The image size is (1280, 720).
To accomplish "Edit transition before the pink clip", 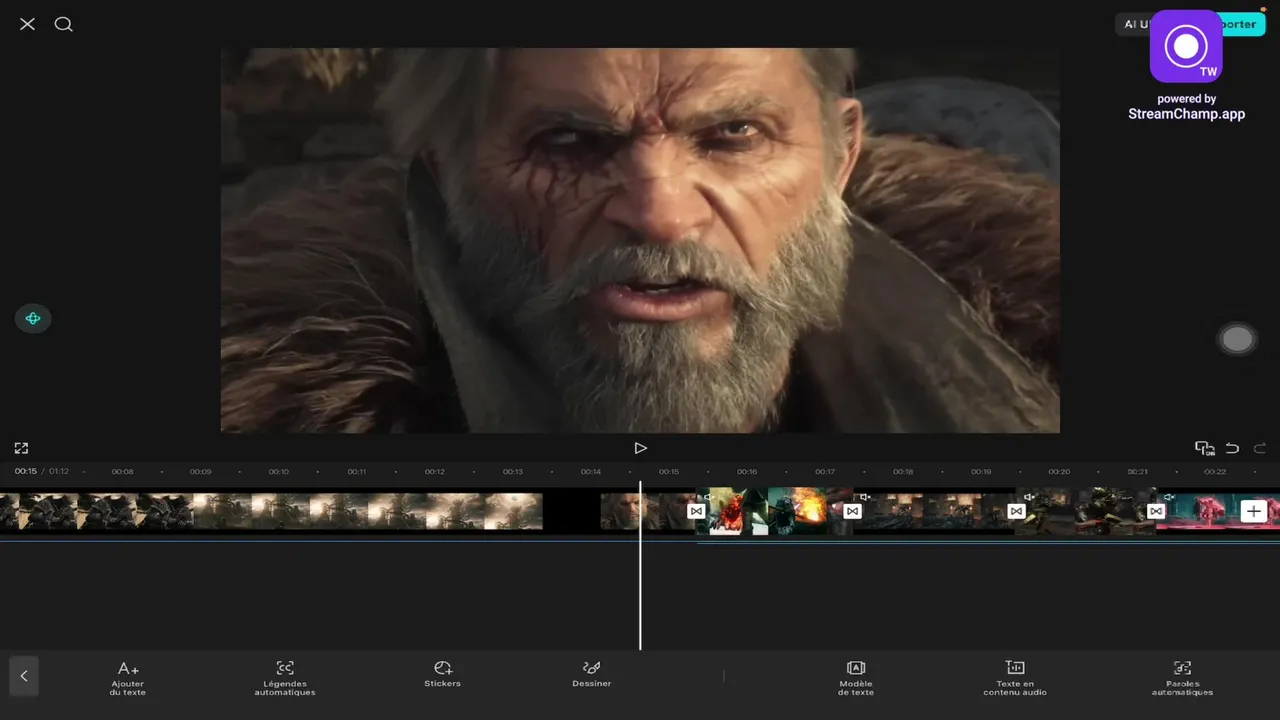I will coord(1156,511).
